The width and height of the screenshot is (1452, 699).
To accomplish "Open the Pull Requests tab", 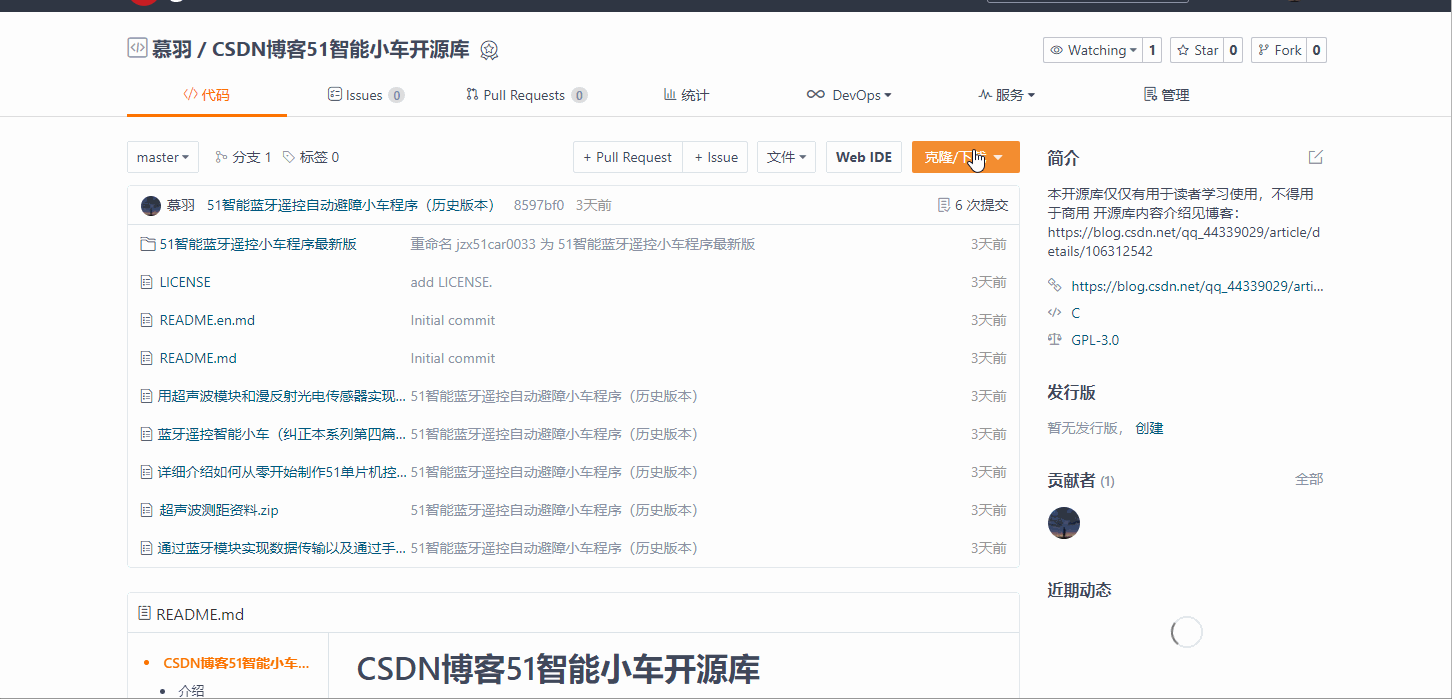I will [526, 95].
